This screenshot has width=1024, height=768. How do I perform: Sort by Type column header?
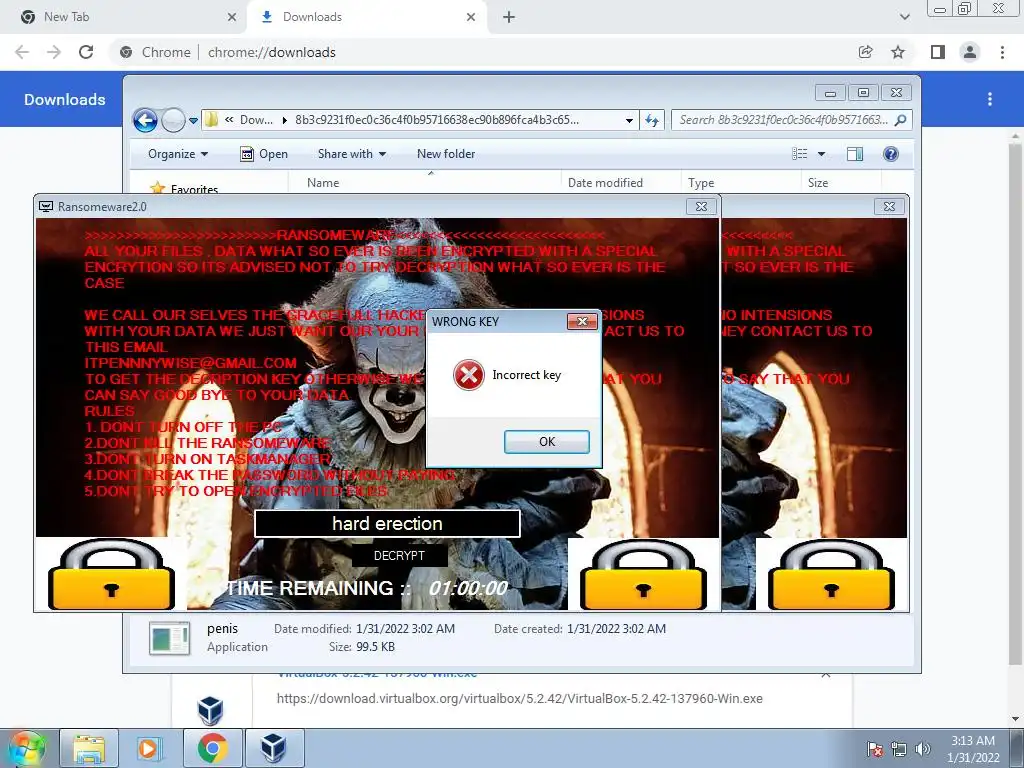pyautogui.click(x=741, y=183)
